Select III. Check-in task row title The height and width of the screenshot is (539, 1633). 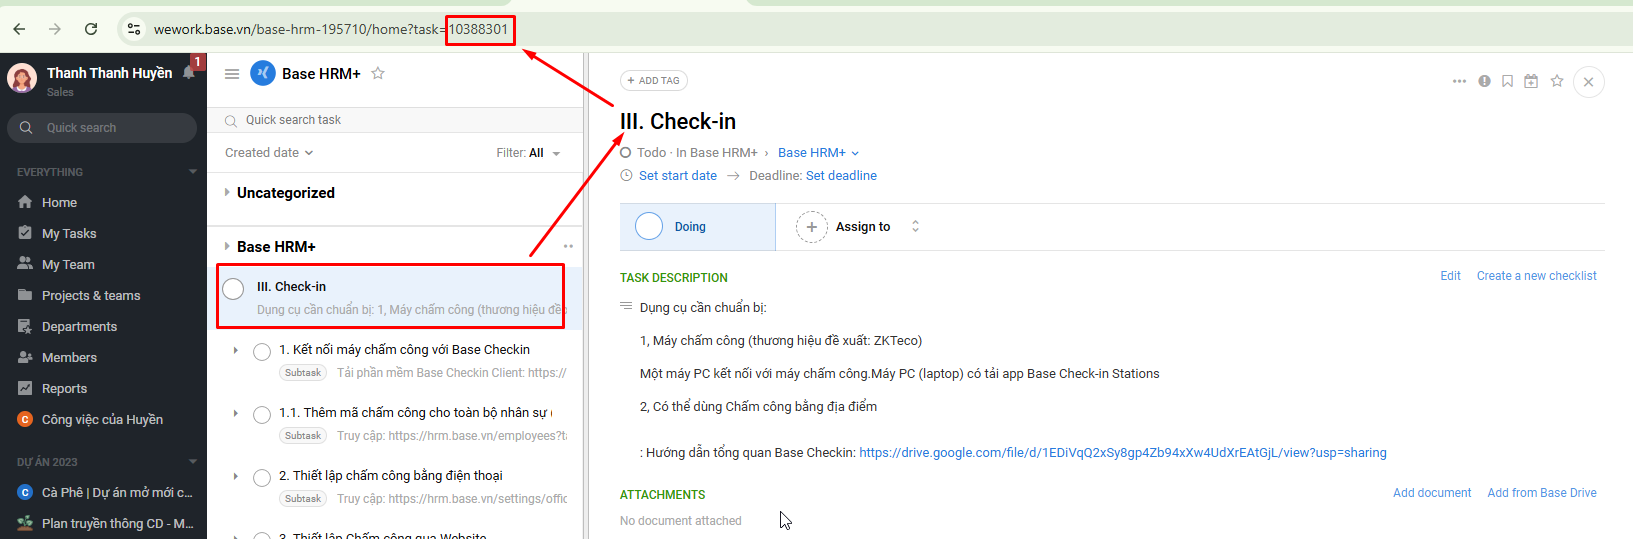coord(291,286)
